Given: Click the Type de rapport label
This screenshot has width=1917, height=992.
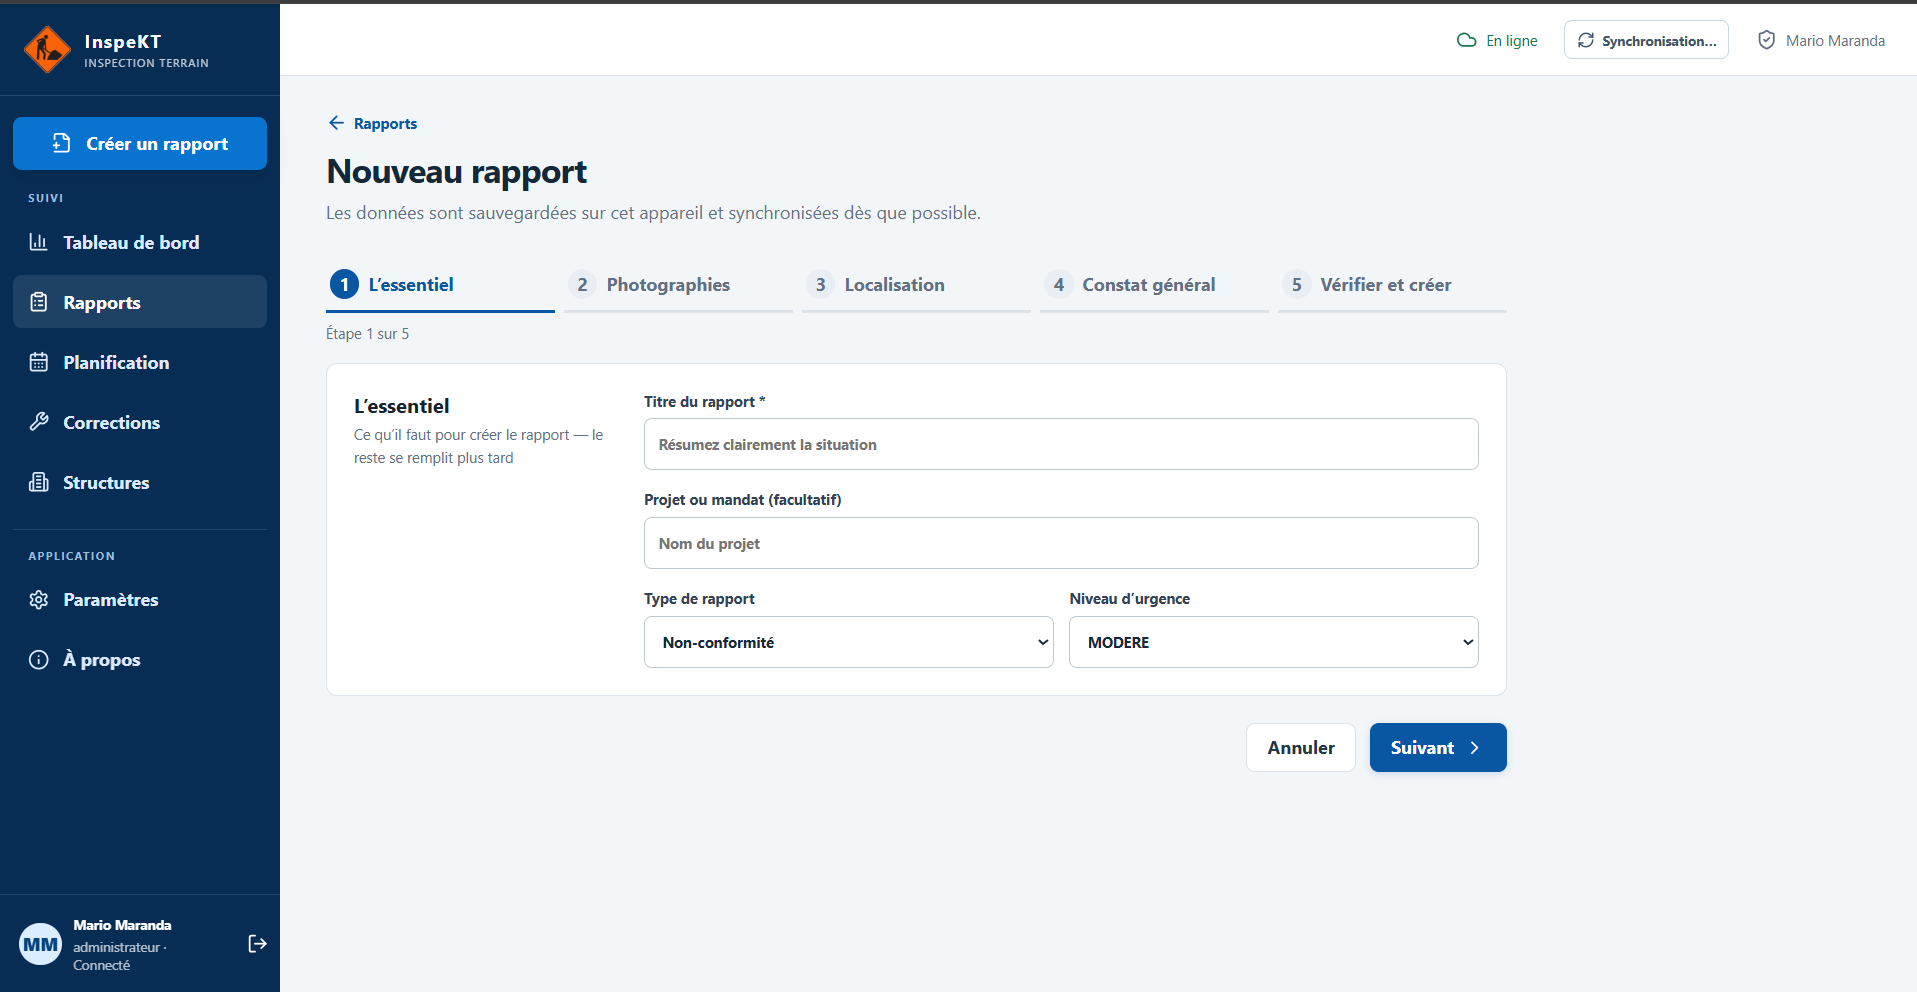Looking at the screenshot, I should 699,599.
